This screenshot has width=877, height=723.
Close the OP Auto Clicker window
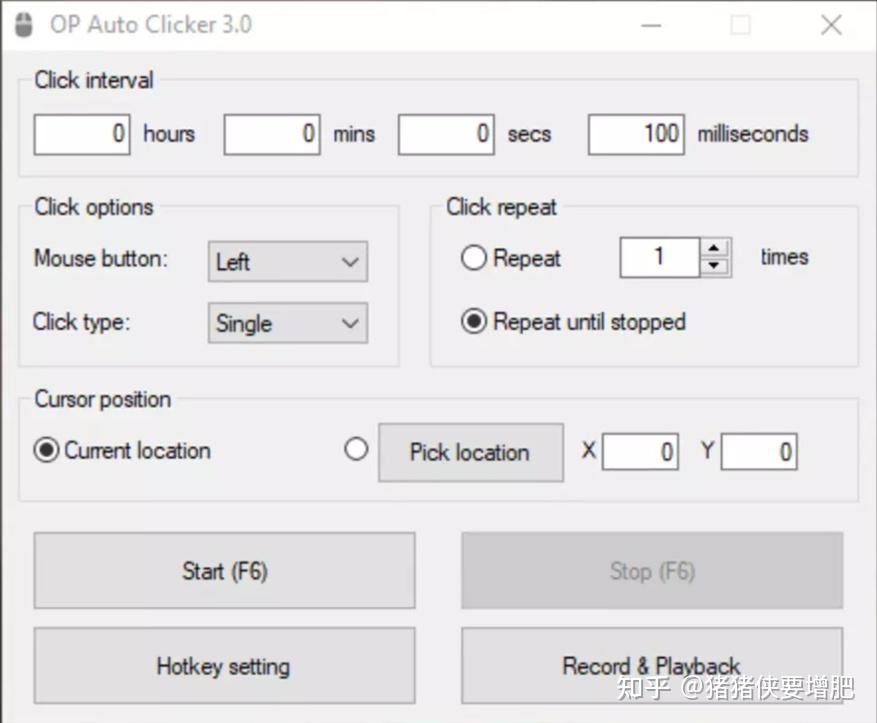tap(831, 25)
